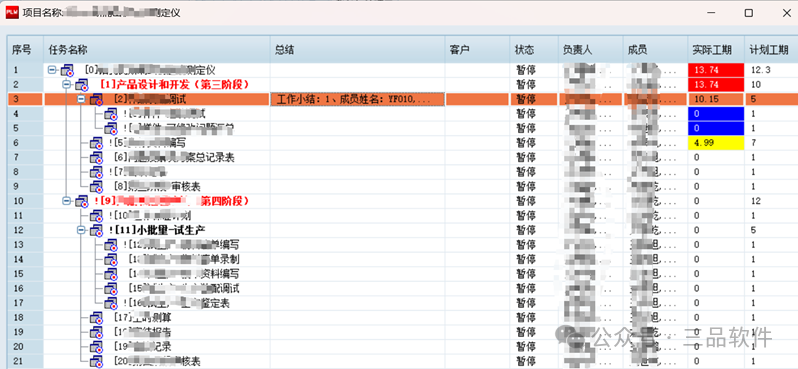Image resolution: width=798 pixels, height=369 pixels.
Task: Click the 总结 column header
Action: (x=358, y=49)
